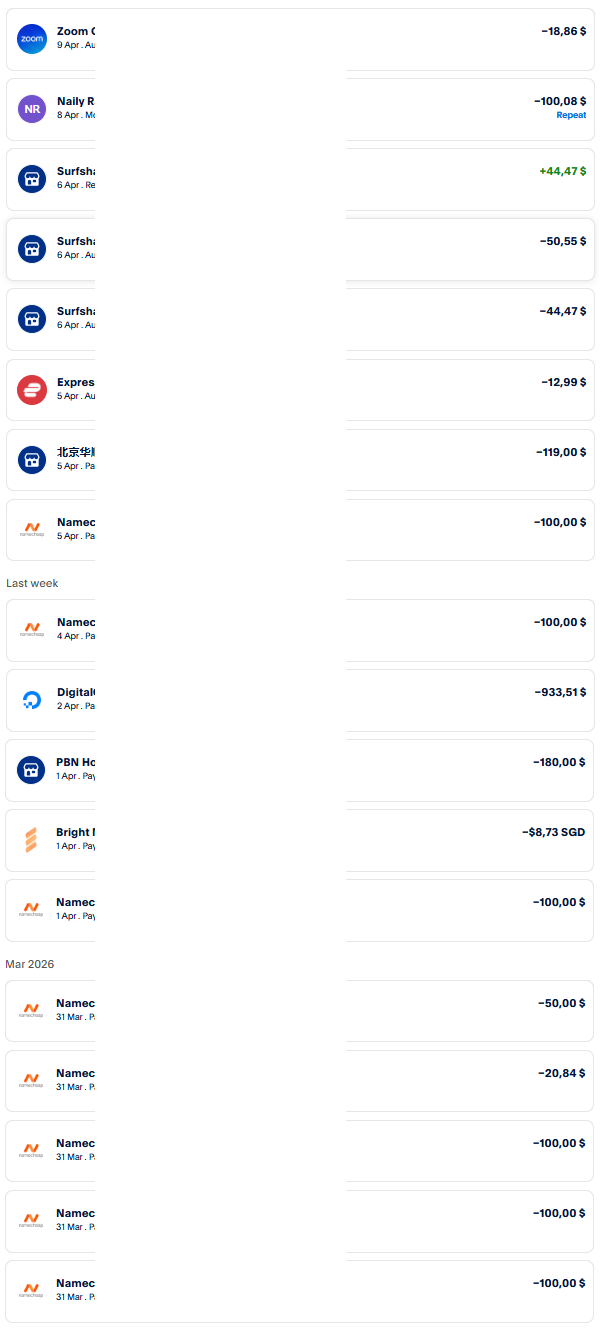This screenshot has height=1330, width=603.
Task: Click the −933,51 $ amount
Action: tap(559, 692)
